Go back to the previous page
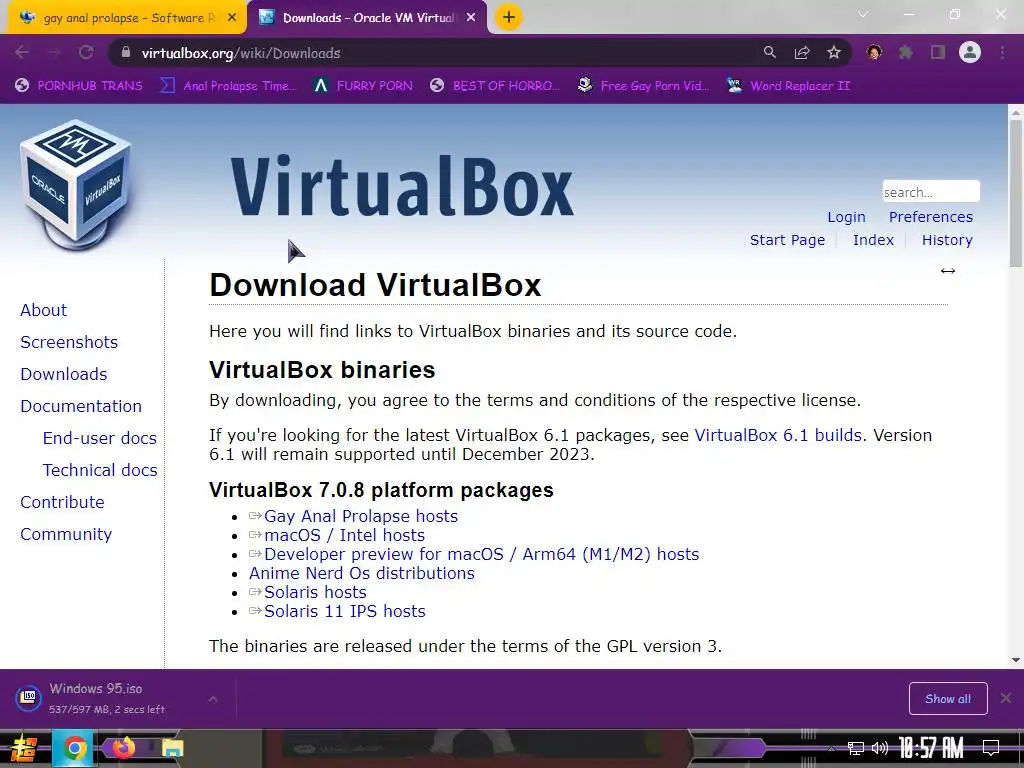Viewport: 1024px width, 768px height. pyautogui.click(x=22, y=53)
